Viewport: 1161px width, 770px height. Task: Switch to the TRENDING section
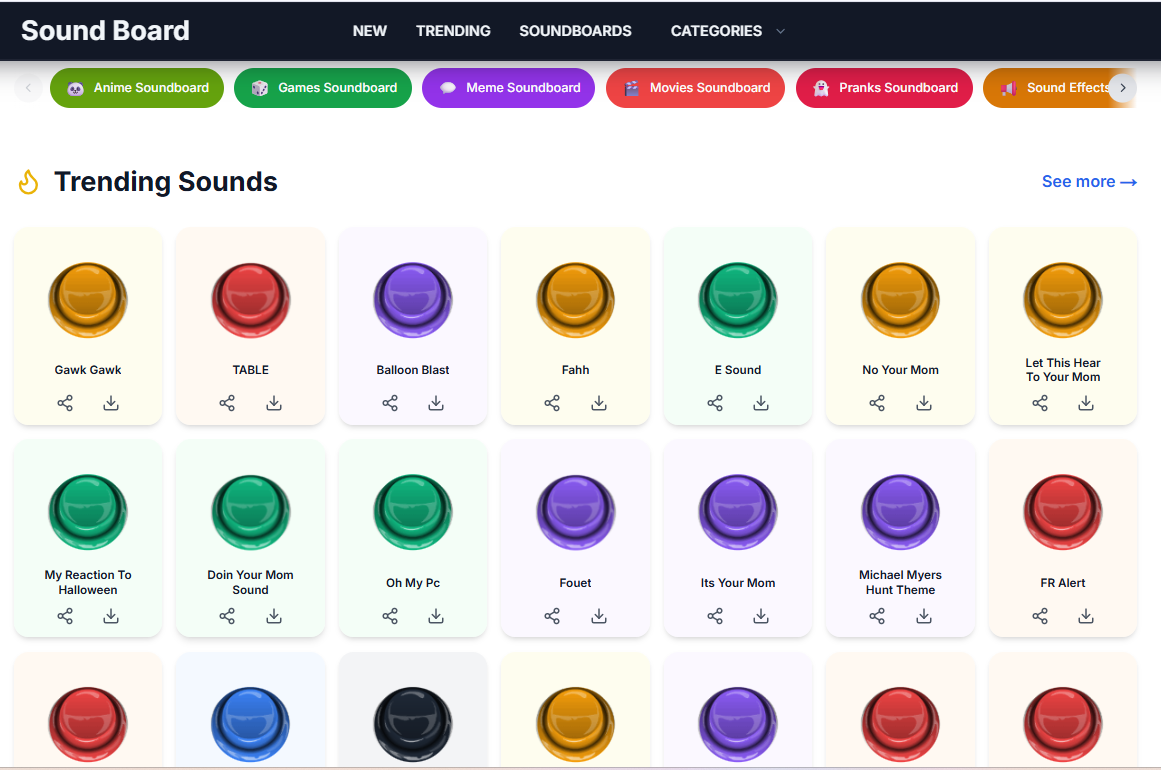(453, 31)
